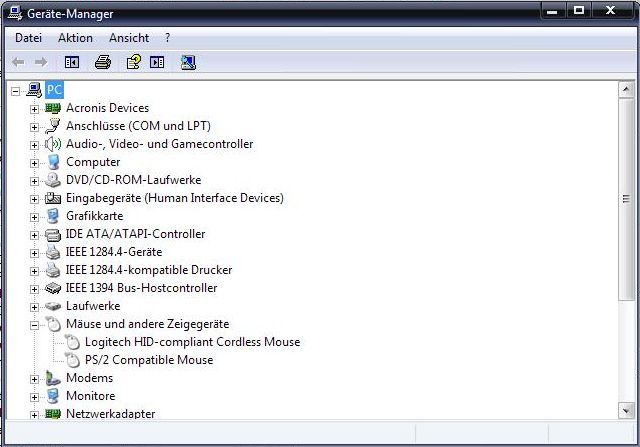Click the PS/2 Compatible Mouse icon
Viewport: 640px width, 447px height.
[x=72, y=360]
